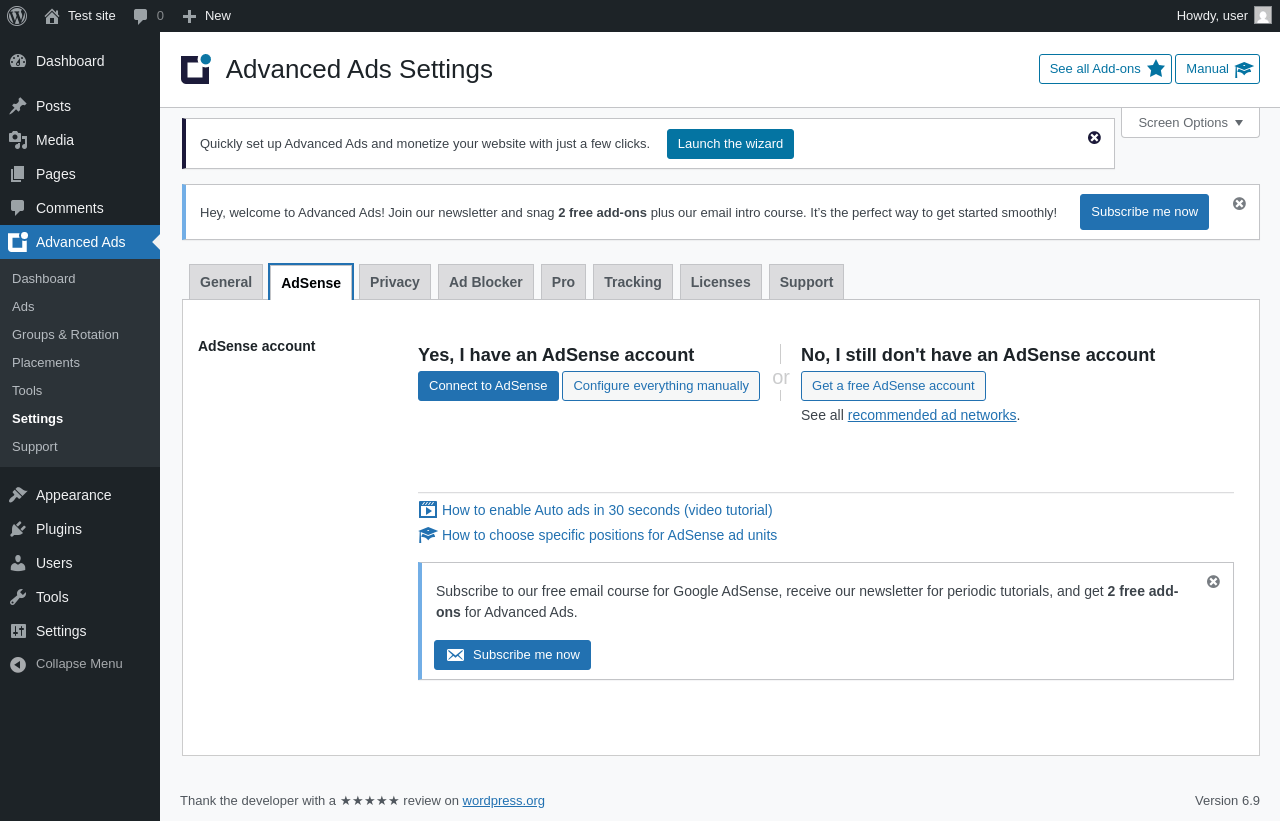Click Connect to AdSense button

click(x=488, y=386)
